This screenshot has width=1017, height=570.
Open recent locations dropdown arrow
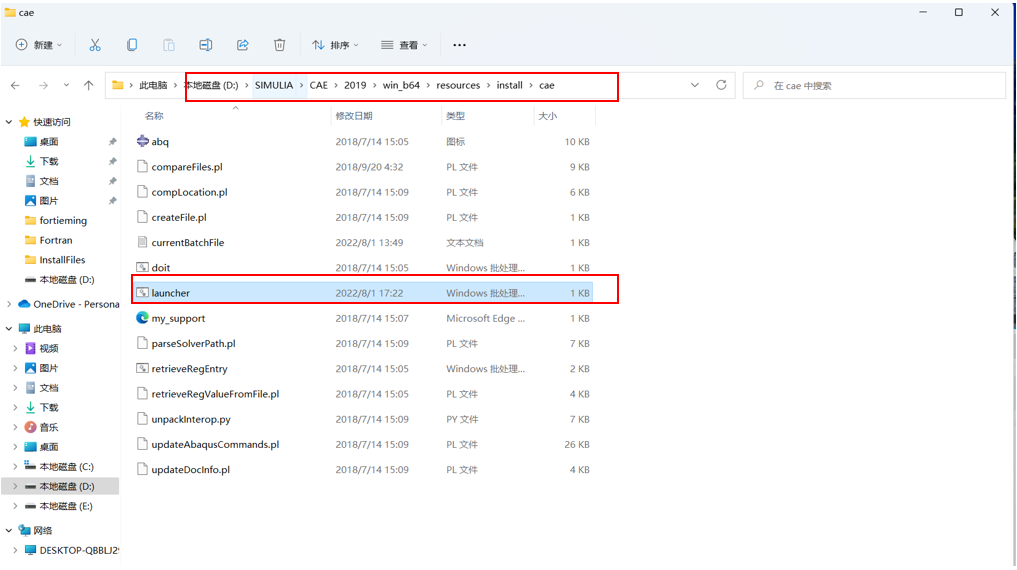click(66, 86)
